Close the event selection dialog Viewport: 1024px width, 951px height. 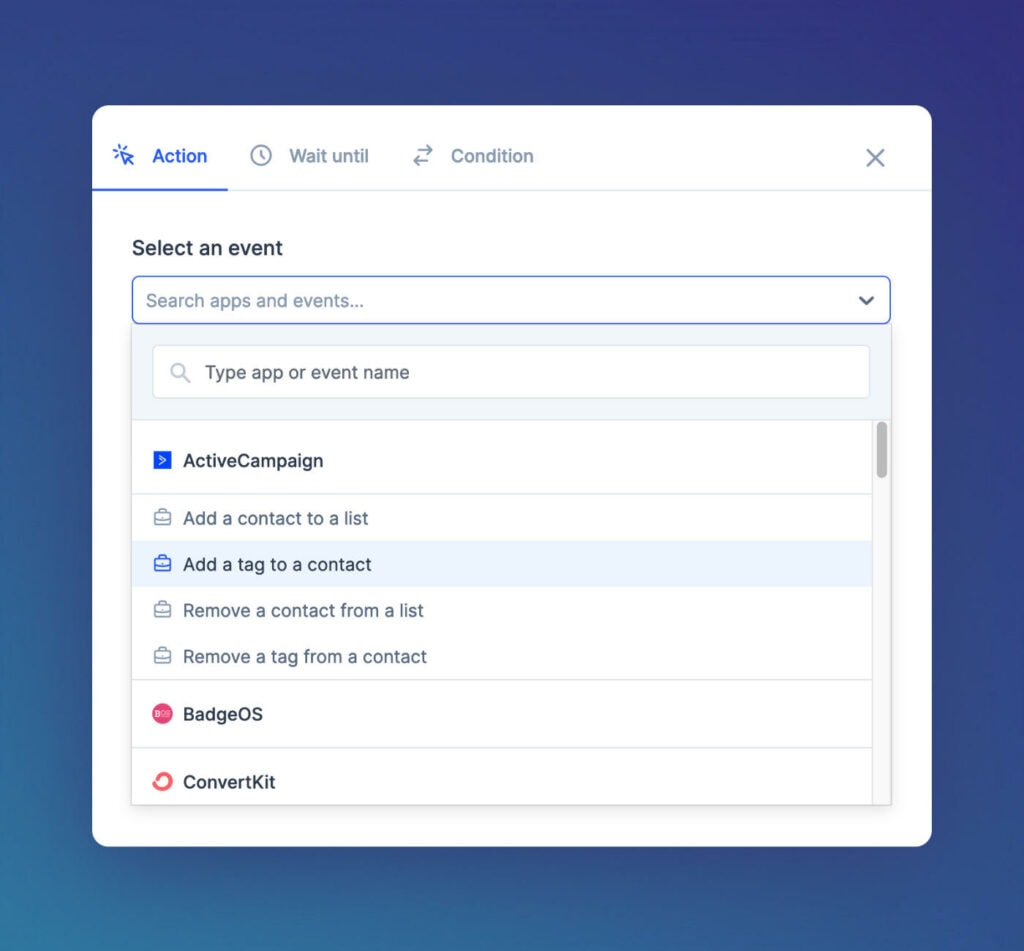point(875,157)
